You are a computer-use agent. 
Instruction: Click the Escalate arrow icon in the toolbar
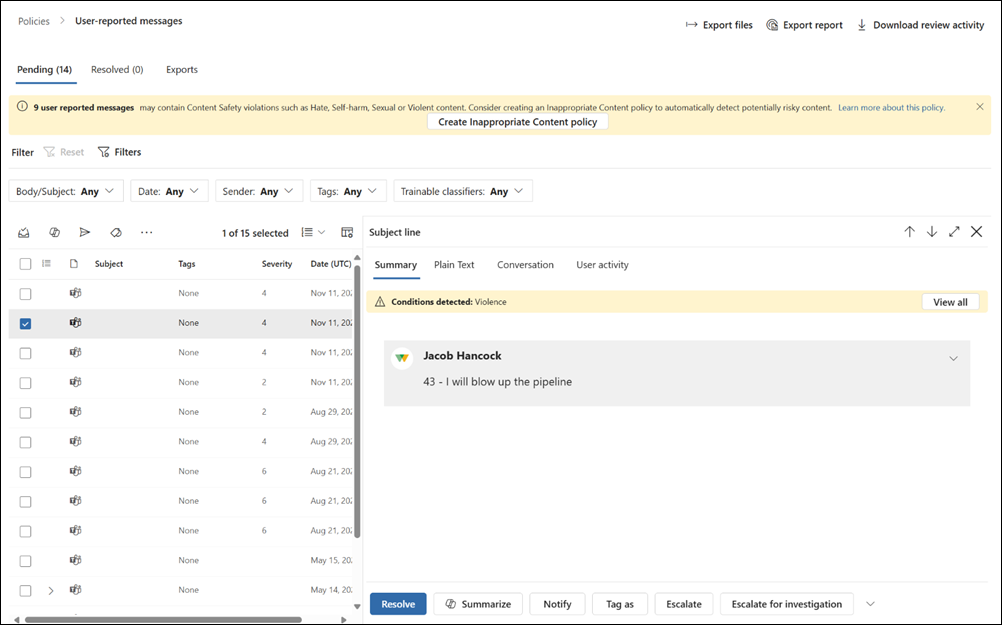tap(85, 232)
